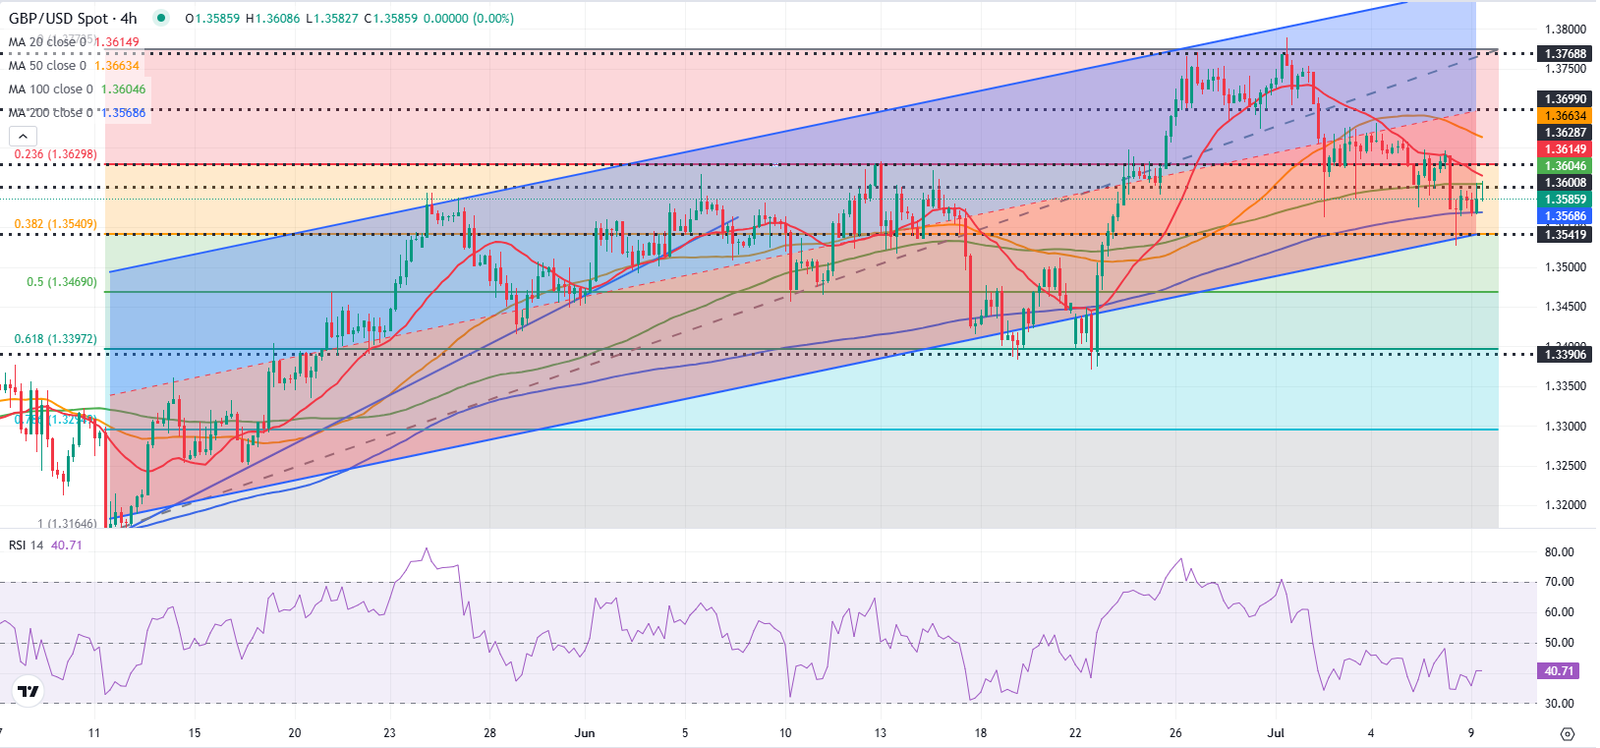Image resolution: width=1600 pixels, height=748 pixels.
Task: Click the orange 1.36634 MA price tag
Action: 1566,116
